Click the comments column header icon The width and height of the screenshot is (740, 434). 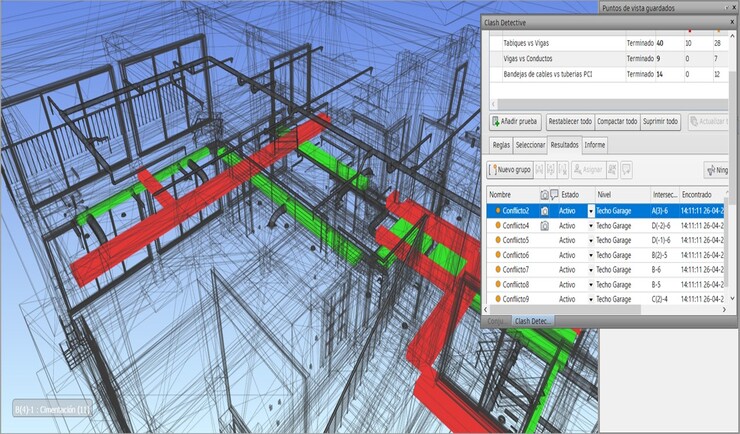(x=554, y=194)
